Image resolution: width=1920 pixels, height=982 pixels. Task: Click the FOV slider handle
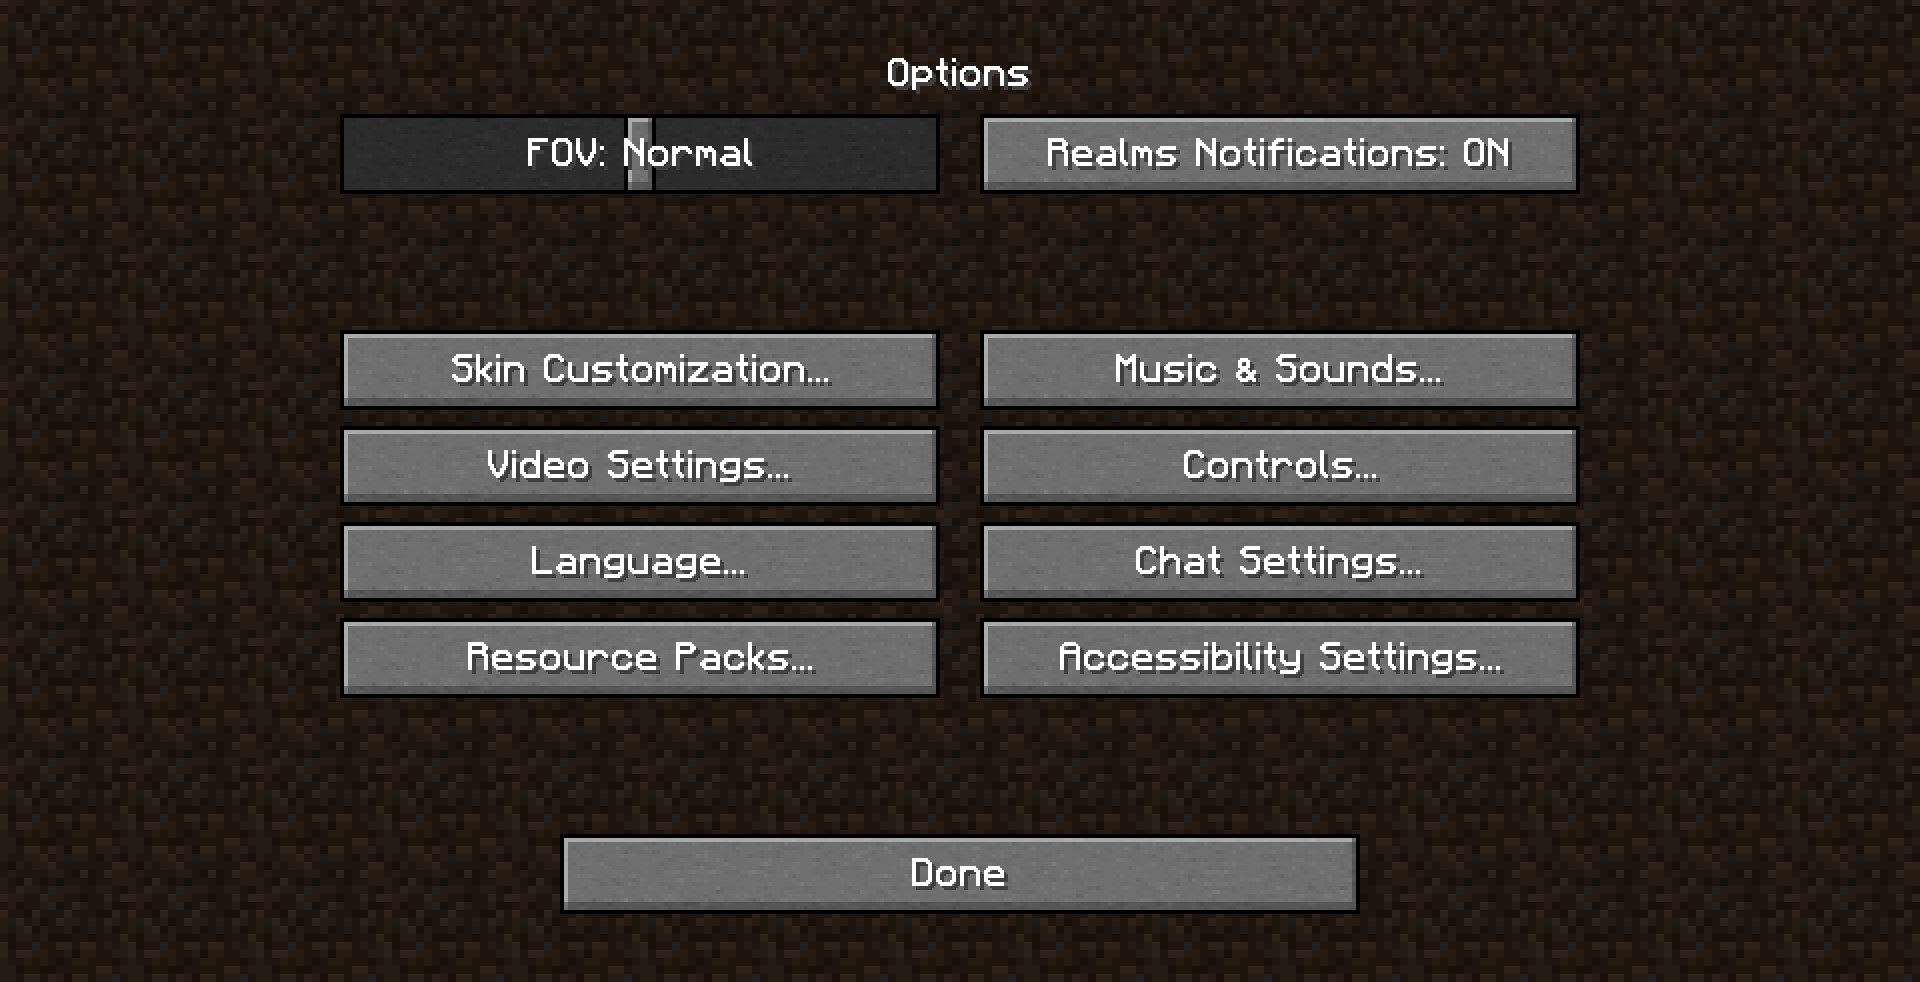640,154
